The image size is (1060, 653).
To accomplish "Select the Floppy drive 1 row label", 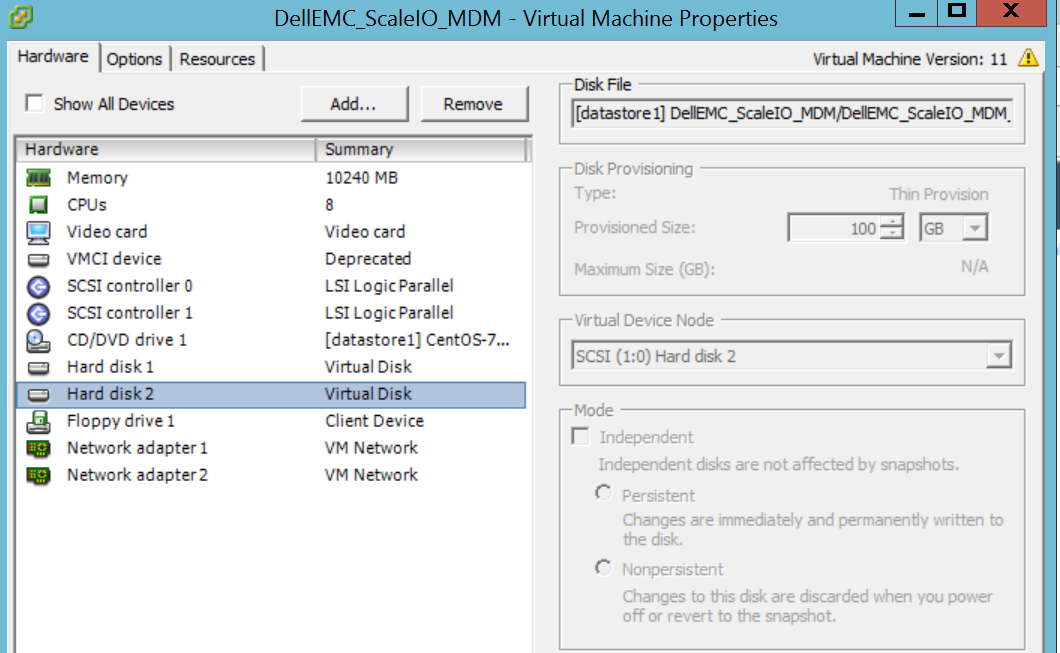I will [120, 421].
